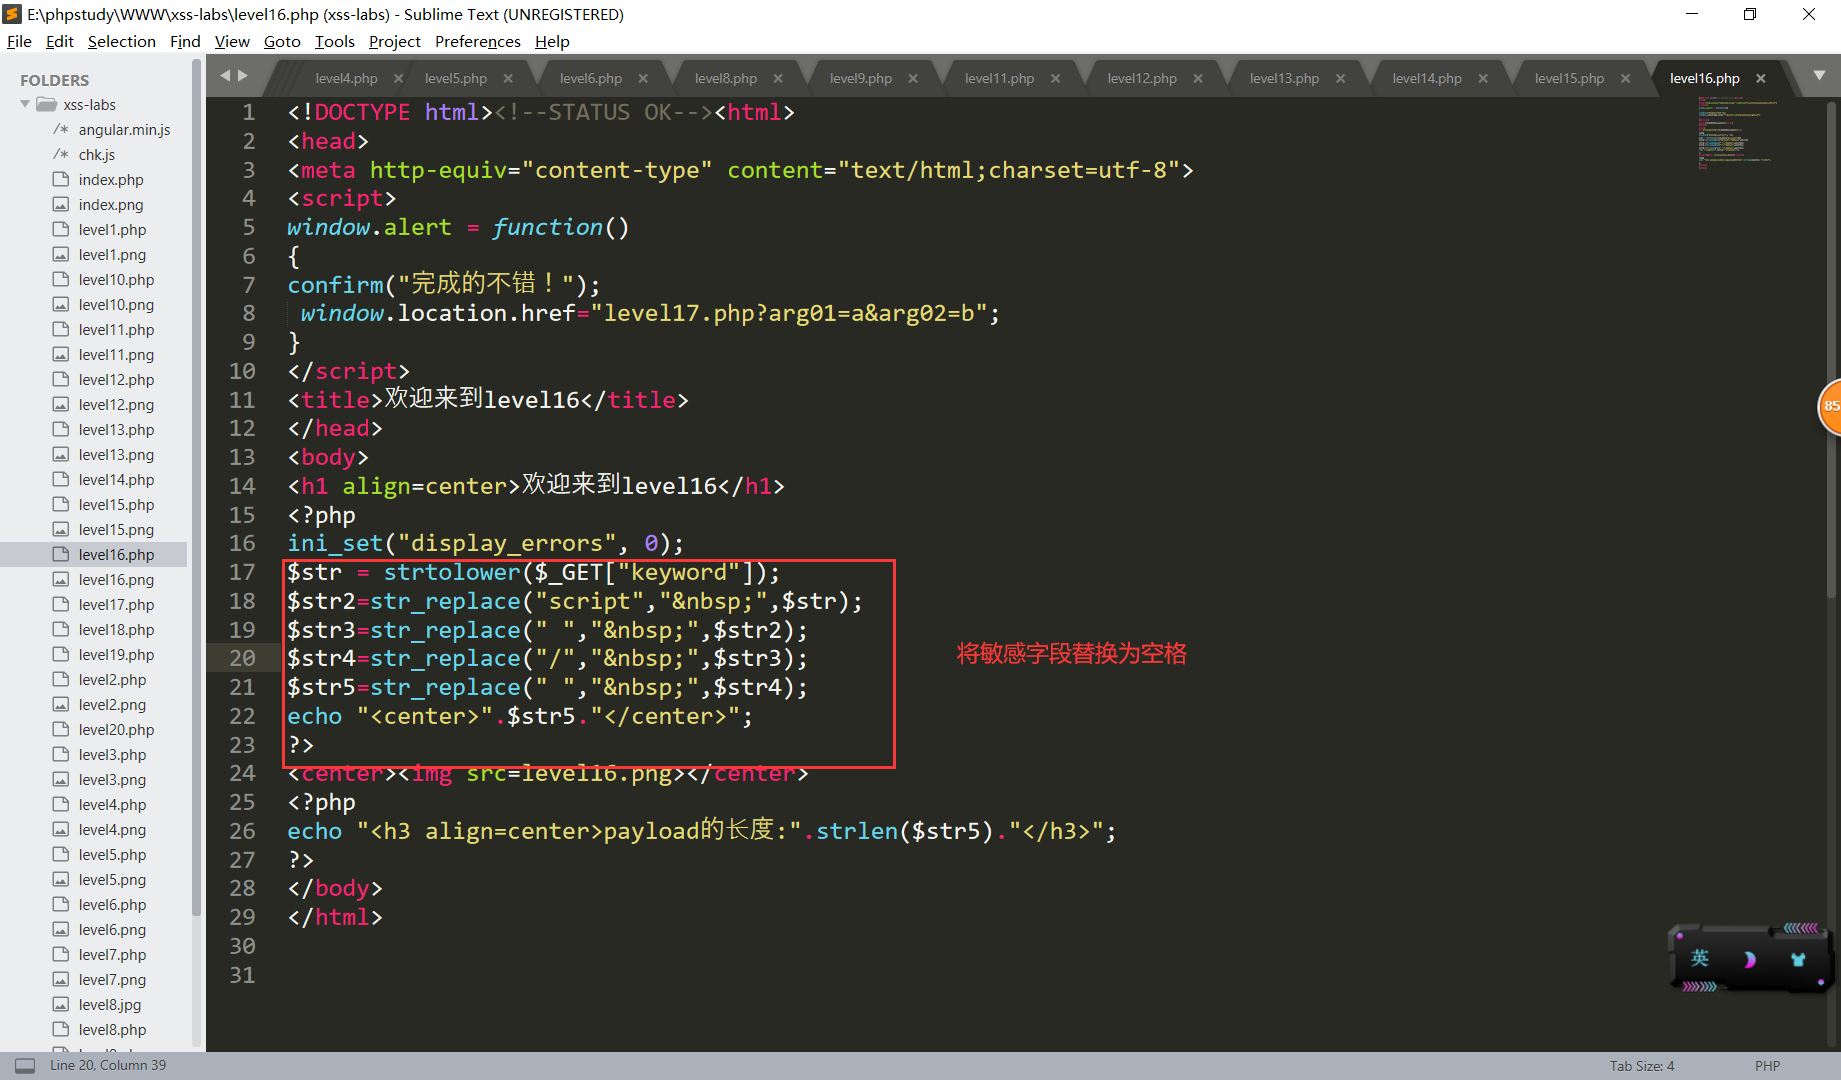
Task: Click the file icon beside level18.php
Action: pos(61,629)
